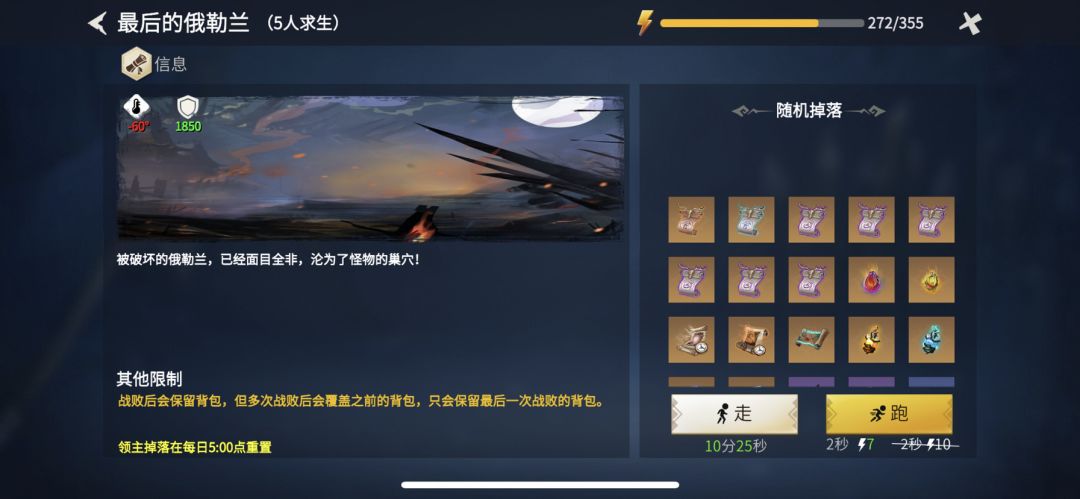The width and height of the screenshot is (1080, 499).
Task: Select the white scroll with clock item
Action: click(692, 340)
